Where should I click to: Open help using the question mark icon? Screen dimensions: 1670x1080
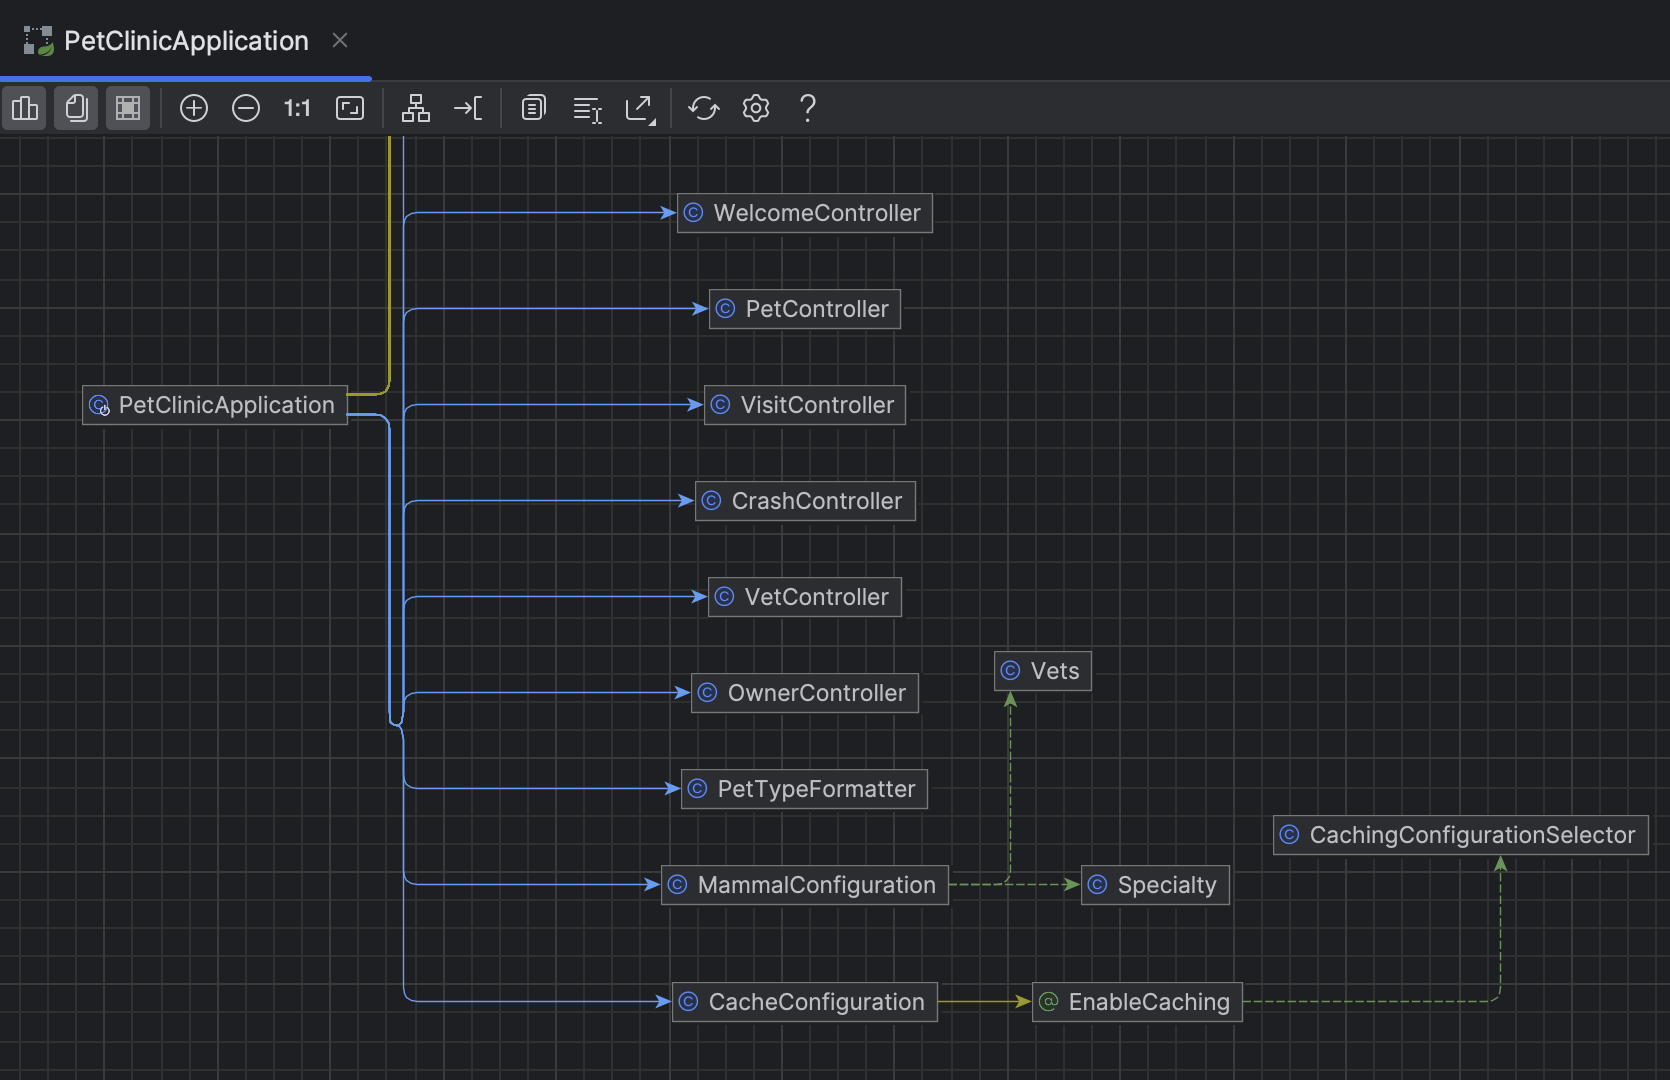click(x=807, y=108)
